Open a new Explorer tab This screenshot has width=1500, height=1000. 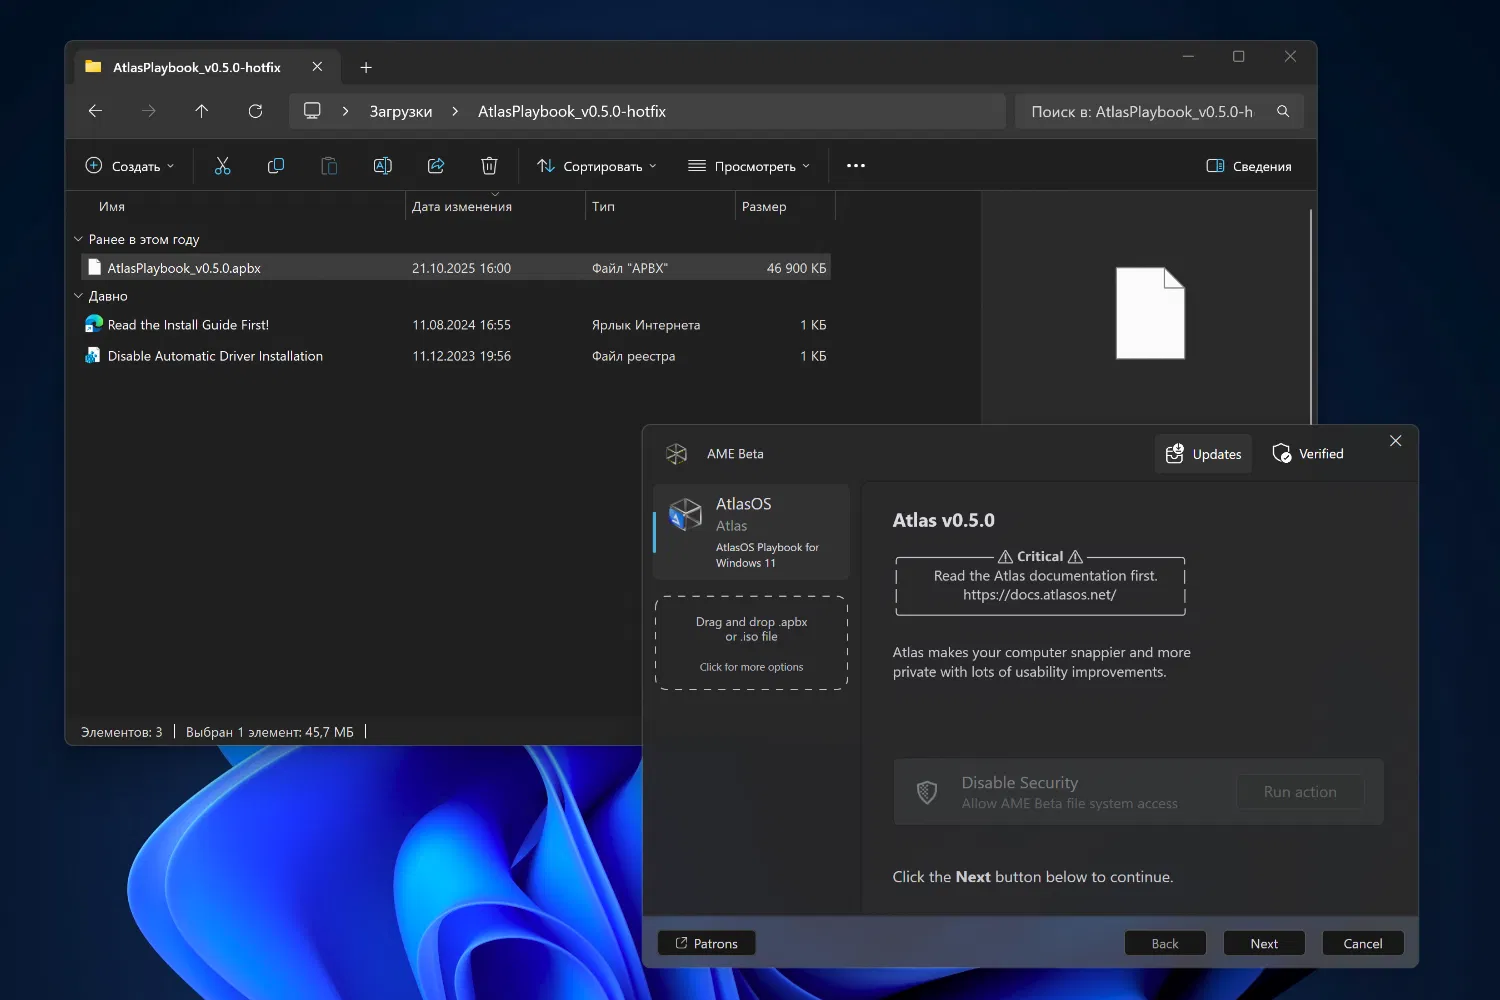pyautogui.click(x=366, y=67)
